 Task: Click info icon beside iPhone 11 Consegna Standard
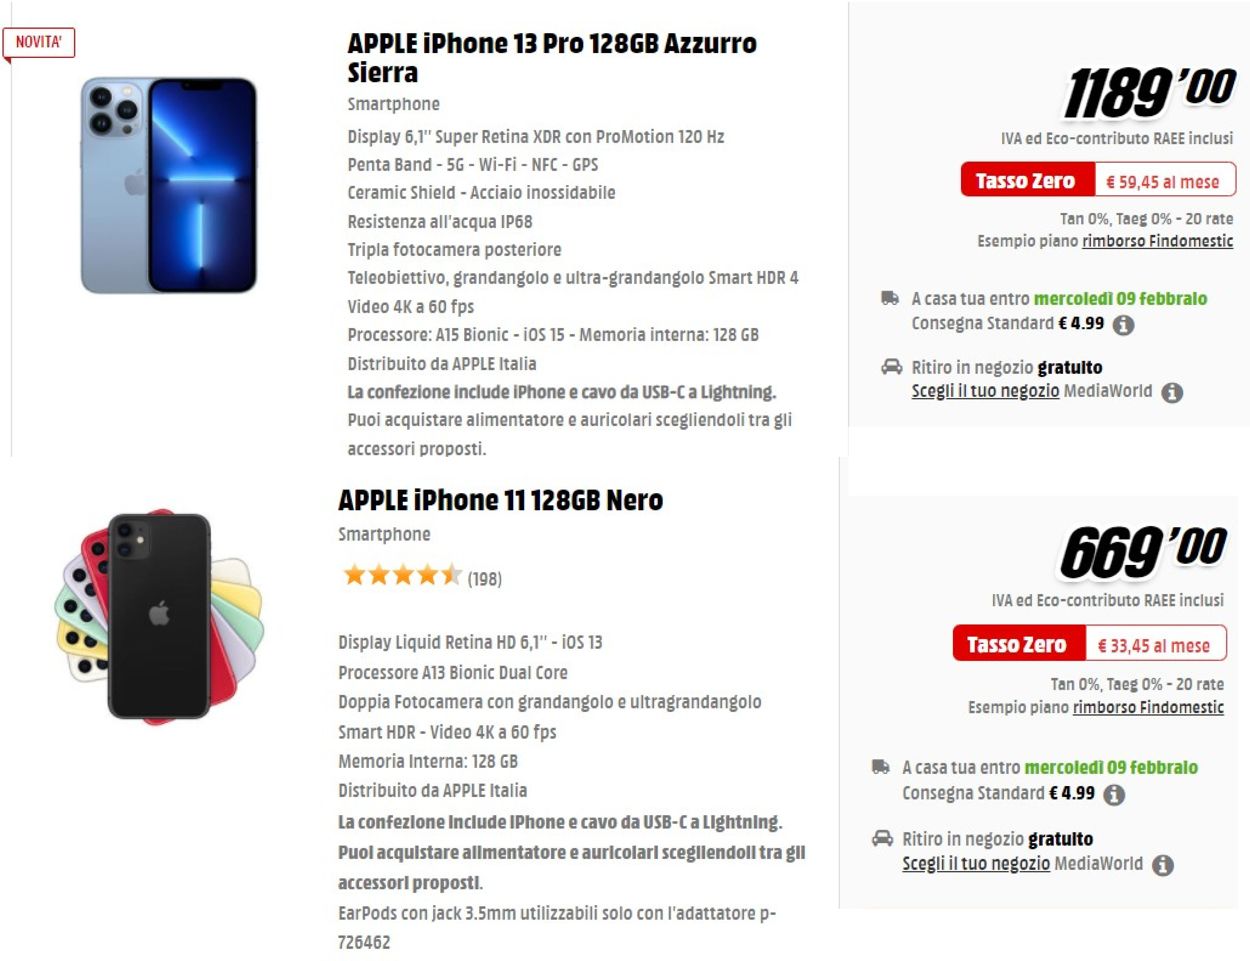[1114, 795]
